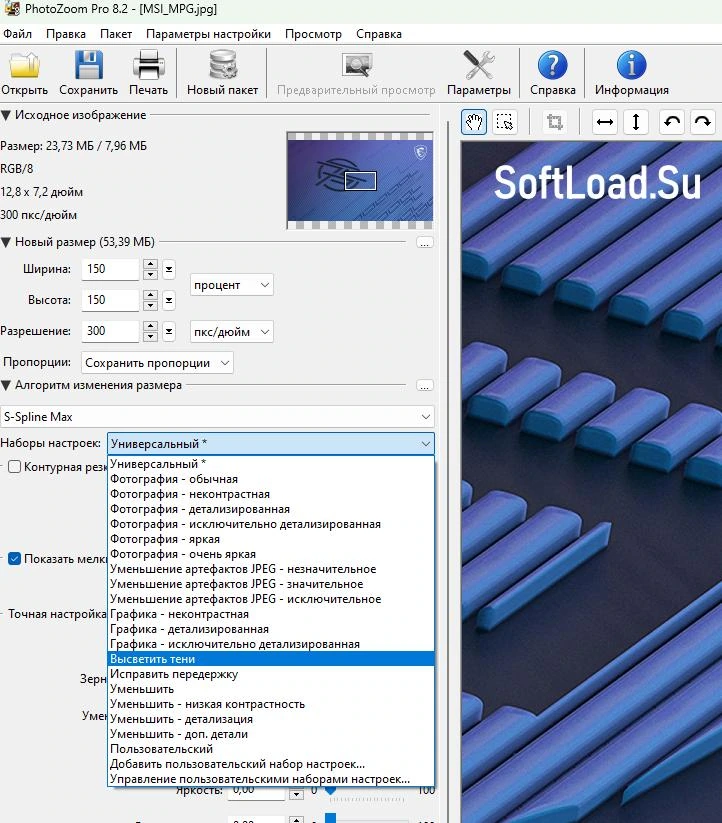Click the Разрешение value field
Image resolution: width=722 pixels, height=823 pixels.
110,331
